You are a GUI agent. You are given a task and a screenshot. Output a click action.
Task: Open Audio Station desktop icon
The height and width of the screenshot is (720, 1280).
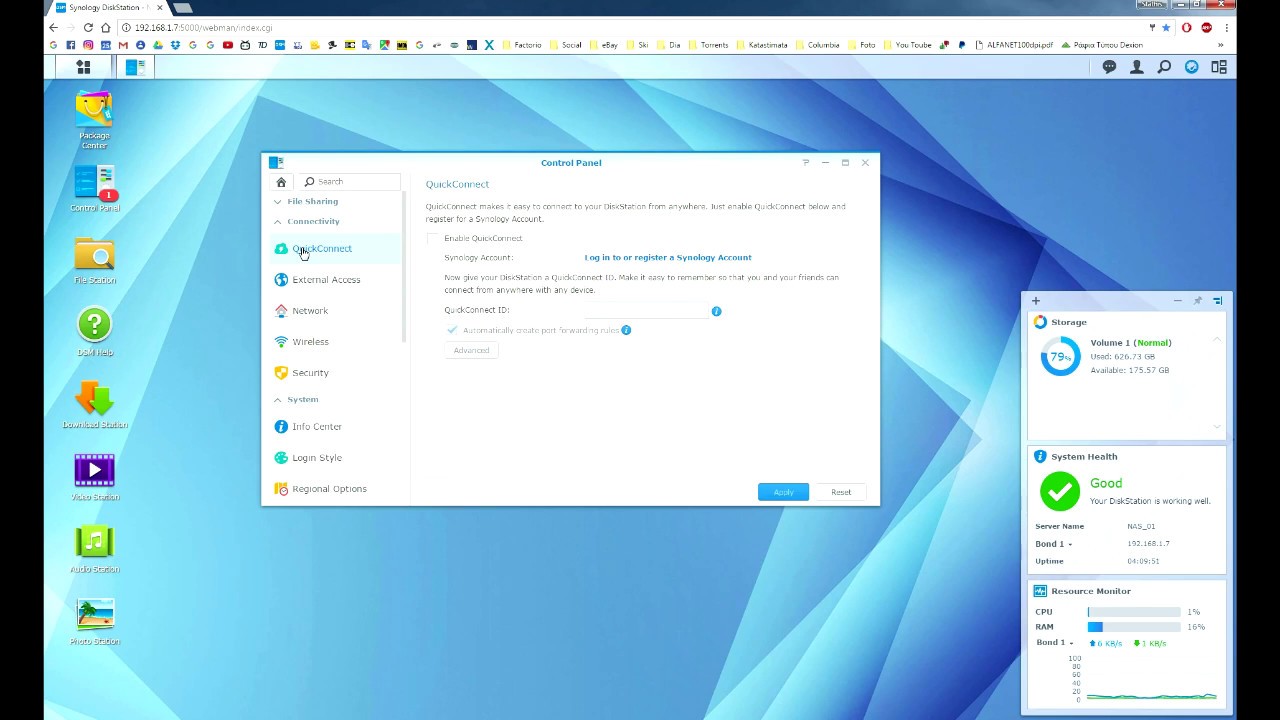[94, 549]
